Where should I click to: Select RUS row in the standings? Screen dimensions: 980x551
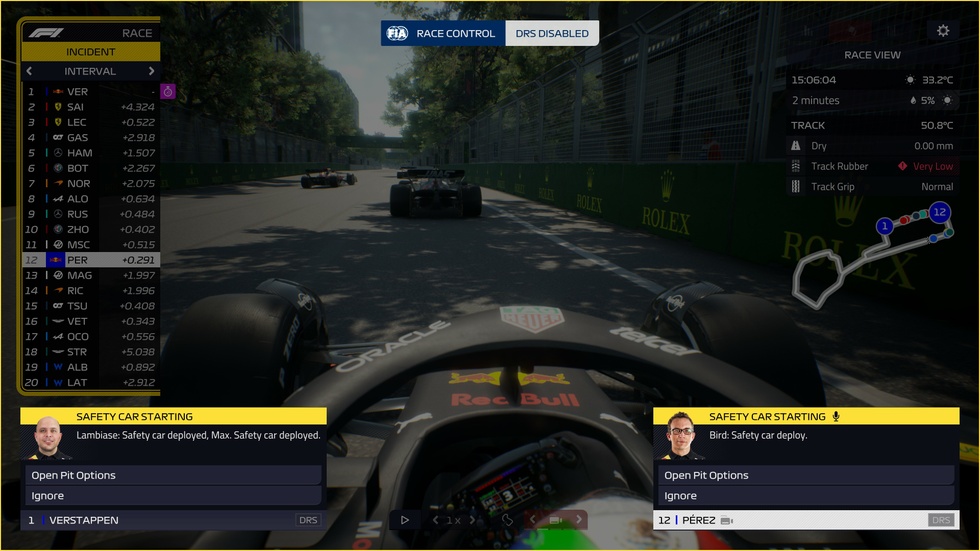[91, 214]
